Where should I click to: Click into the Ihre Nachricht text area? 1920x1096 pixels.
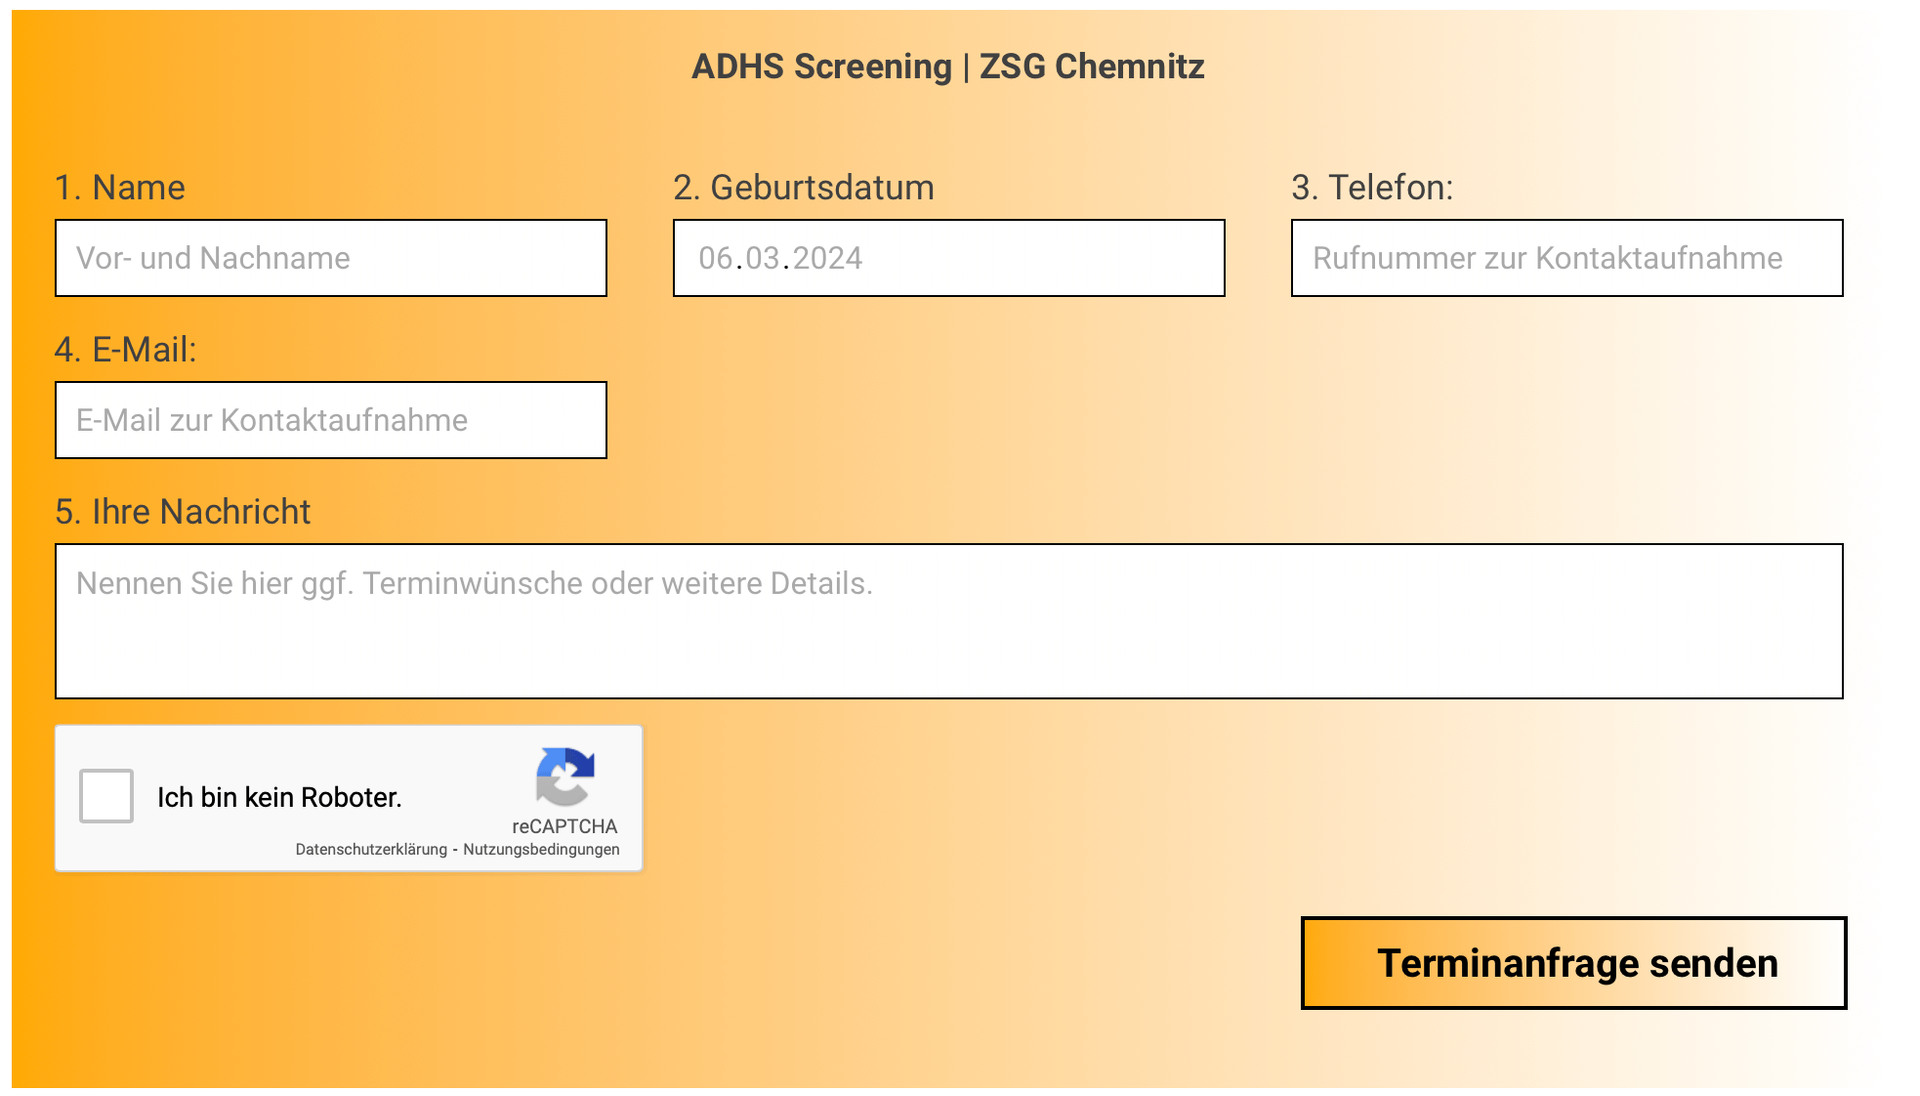tap(949, 621)
